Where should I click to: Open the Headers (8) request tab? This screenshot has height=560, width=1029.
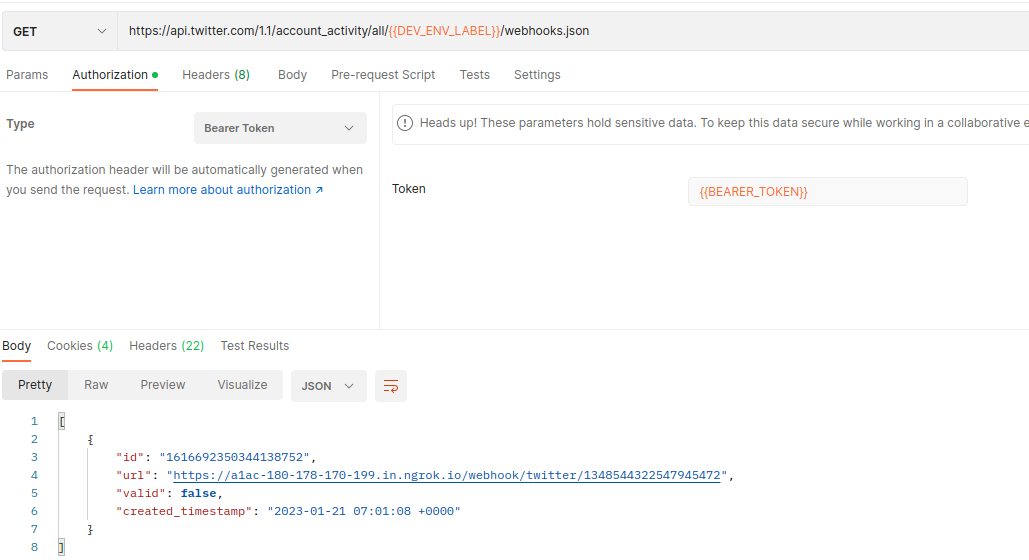(216, 75)
